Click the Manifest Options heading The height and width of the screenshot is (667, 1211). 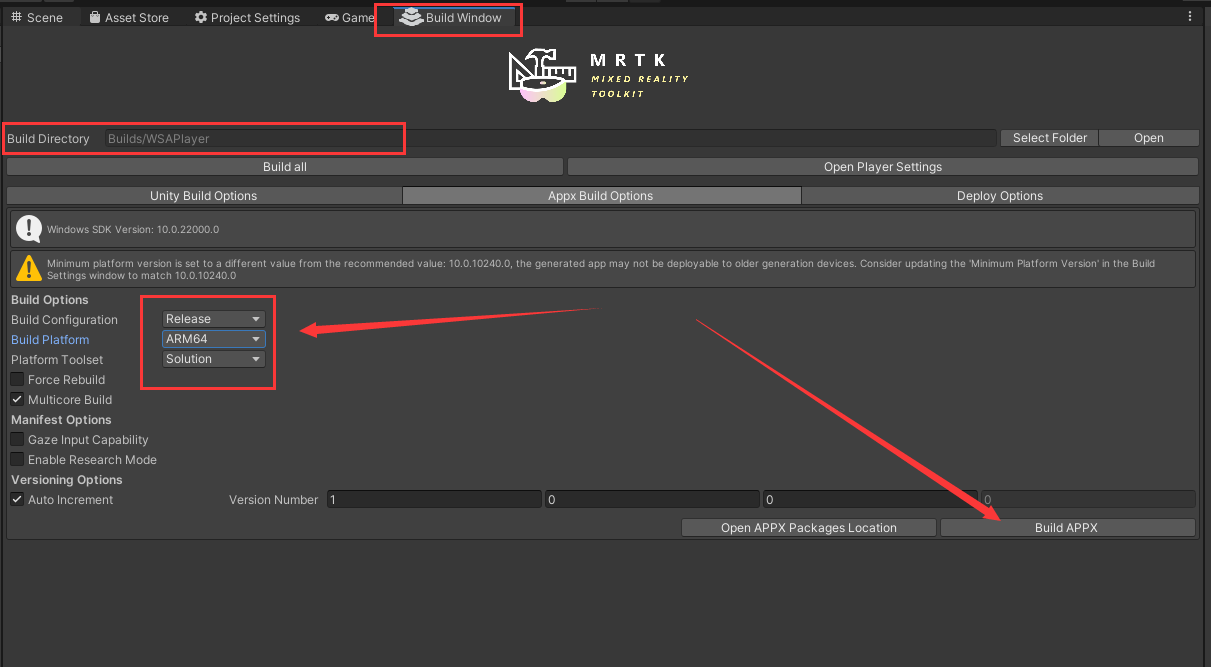61,420
